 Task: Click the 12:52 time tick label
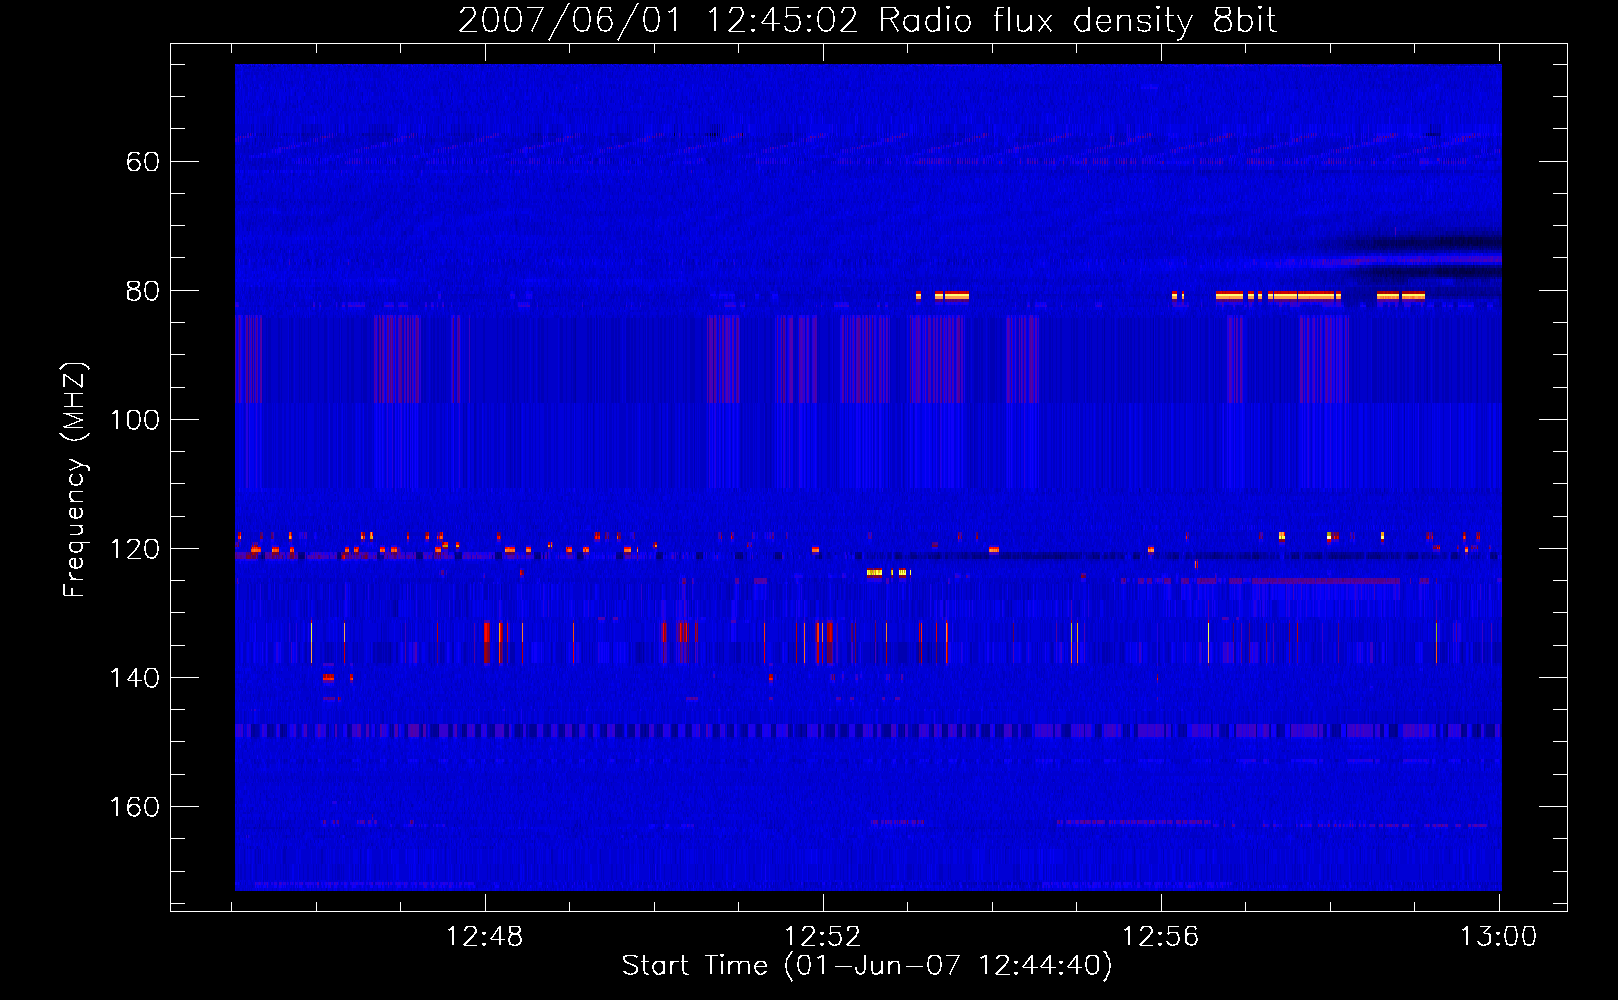tap(823, 937)
